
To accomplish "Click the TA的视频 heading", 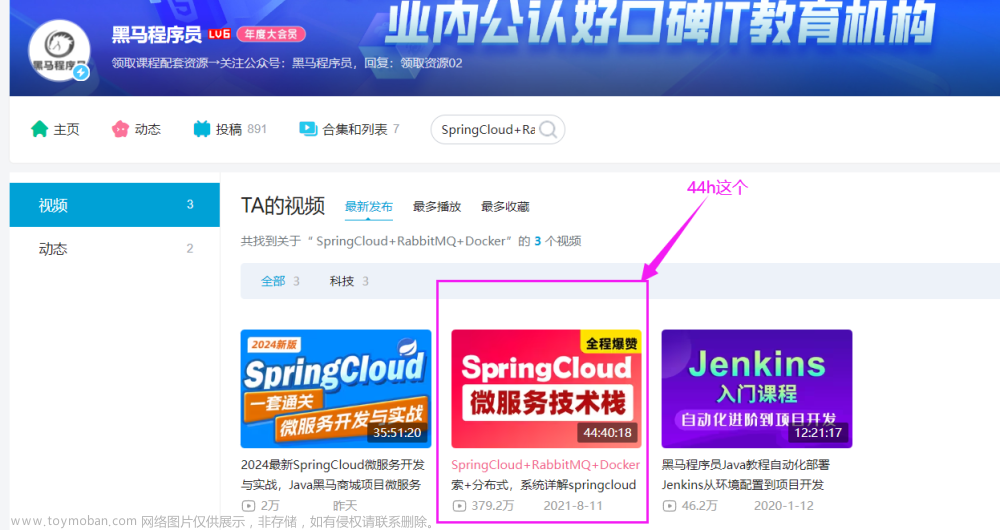I will 283,206.
